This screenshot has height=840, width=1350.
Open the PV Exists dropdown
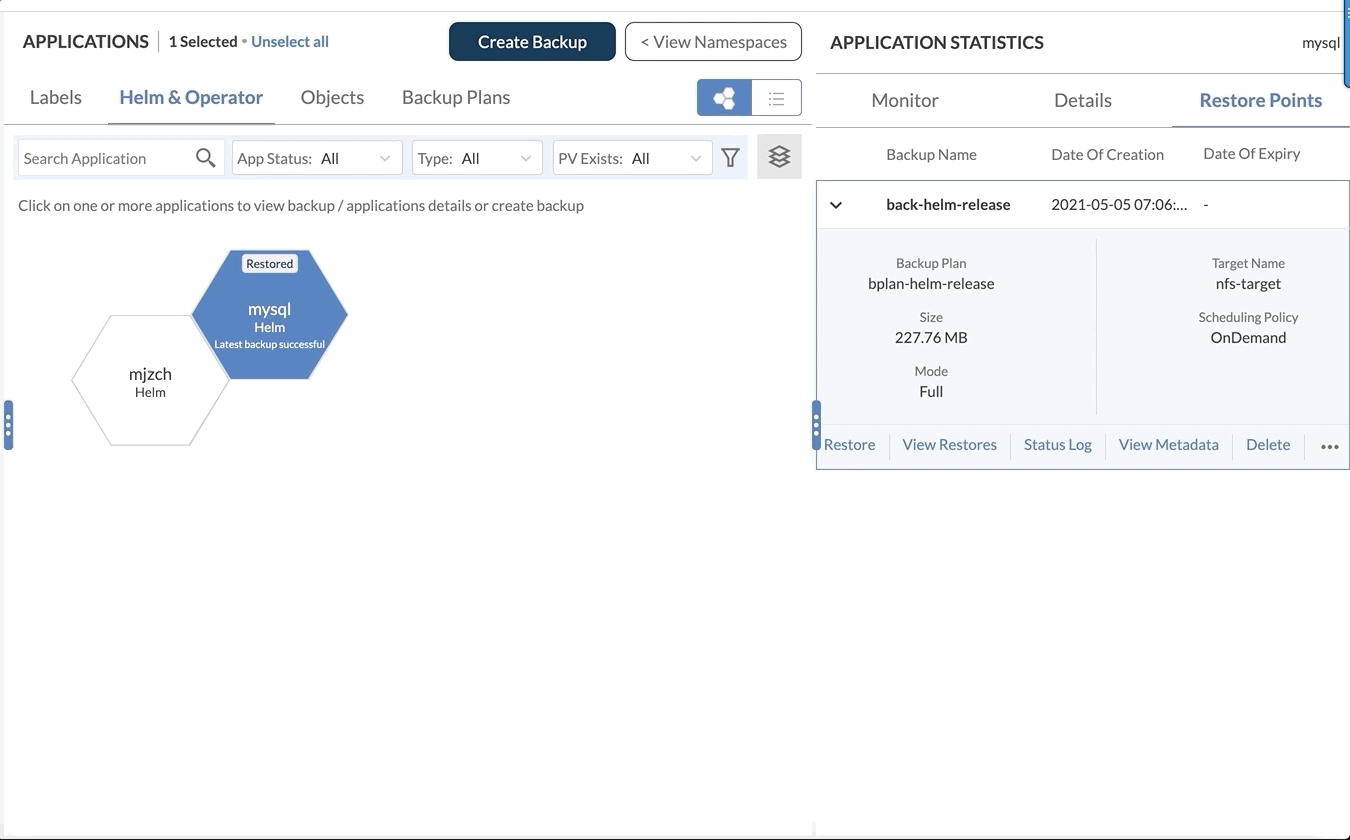pos(632,158)
